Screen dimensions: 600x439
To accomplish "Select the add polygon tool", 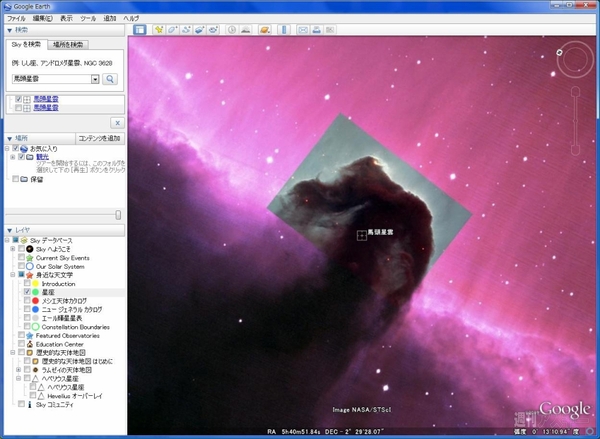I will pos(173,29).
